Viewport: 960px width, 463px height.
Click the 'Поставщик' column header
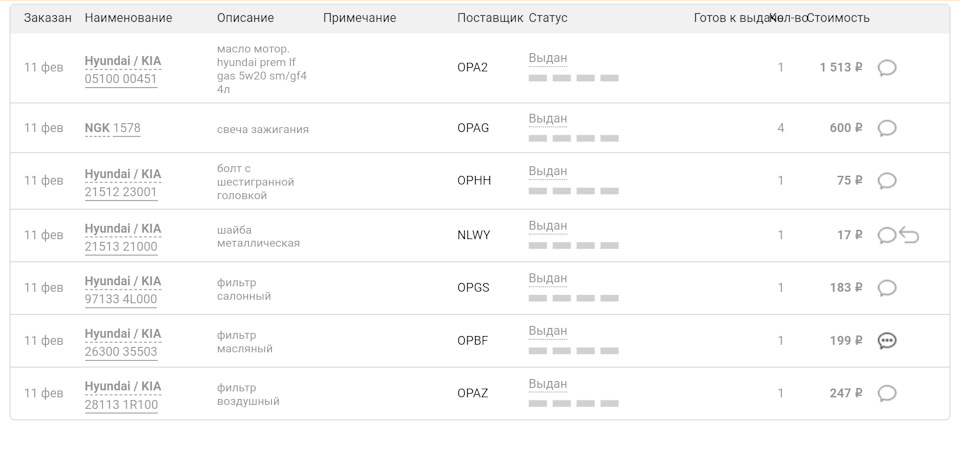pyautogui.click(x=490, y=18)
